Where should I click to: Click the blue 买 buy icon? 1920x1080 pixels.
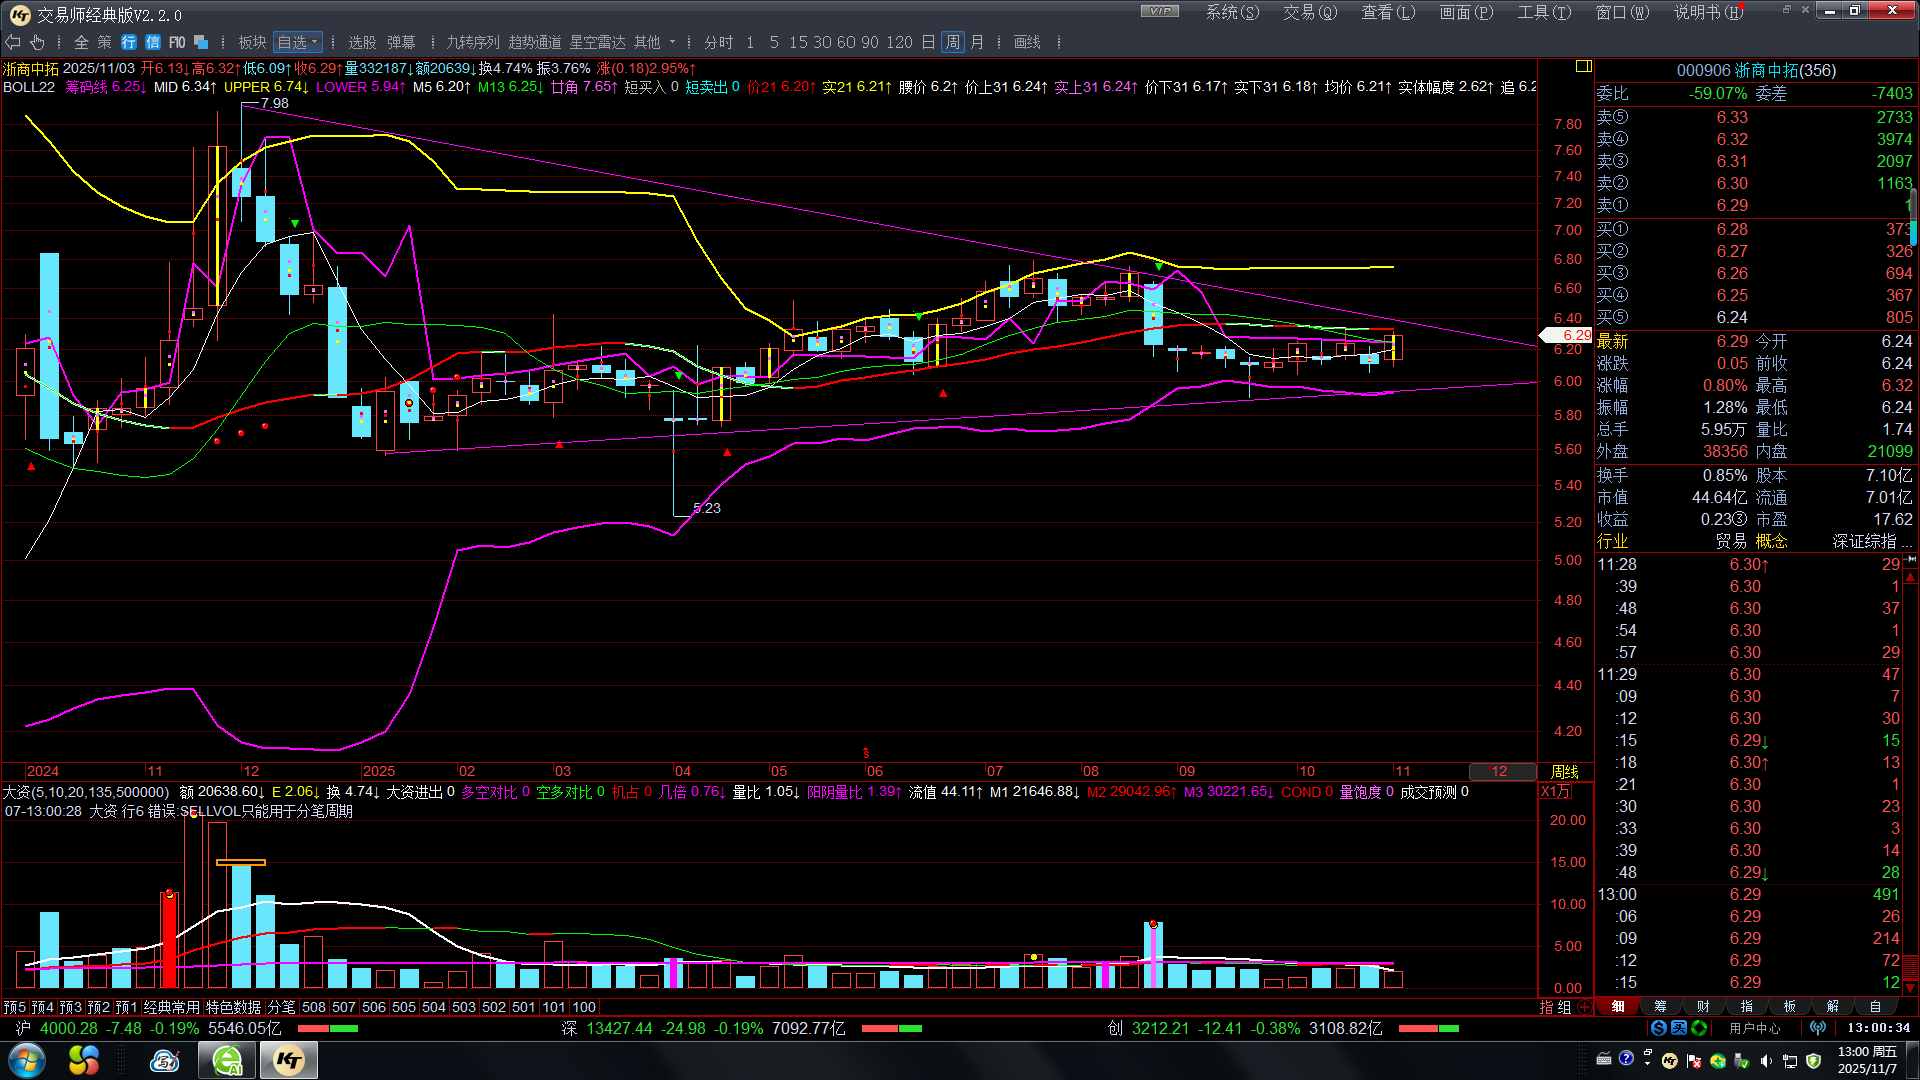1679,1028
